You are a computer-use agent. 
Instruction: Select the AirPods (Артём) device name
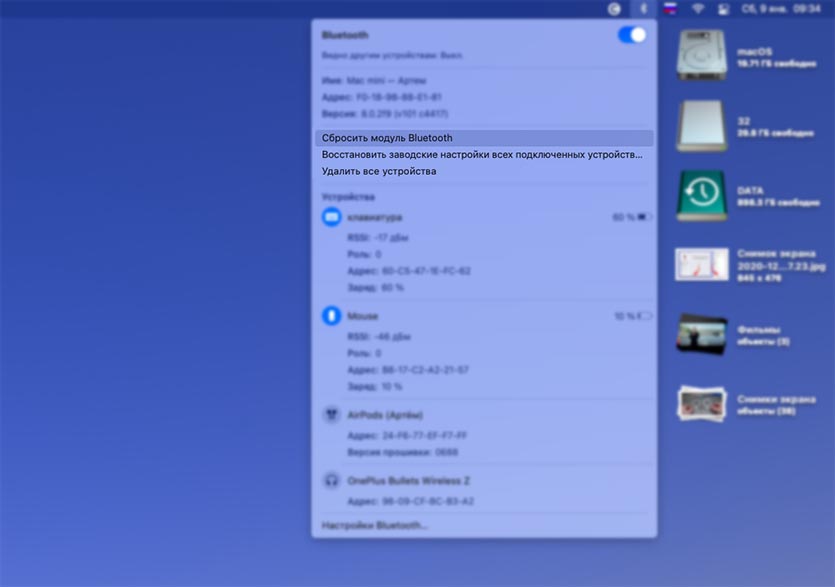click(x=384, y=415)
